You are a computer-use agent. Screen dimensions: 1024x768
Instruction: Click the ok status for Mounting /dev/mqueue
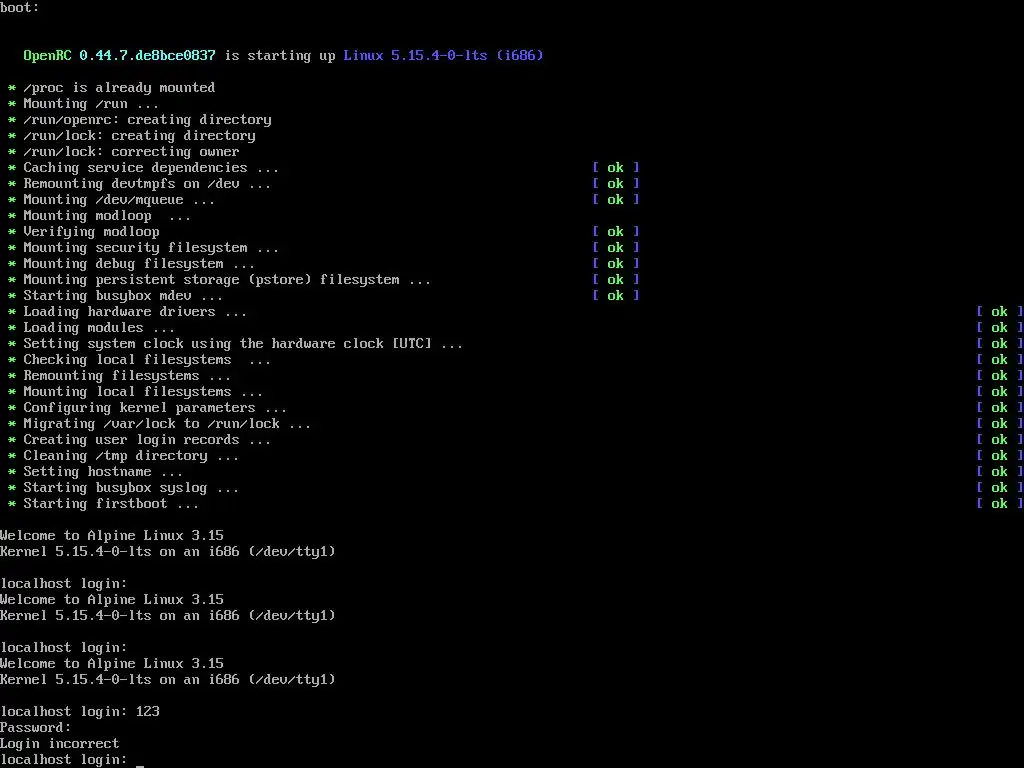pyautogui.click(x=616, y=200)
